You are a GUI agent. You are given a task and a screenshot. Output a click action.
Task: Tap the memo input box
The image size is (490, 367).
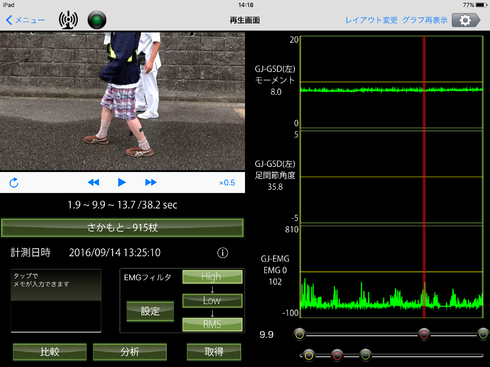tap(56, 301)
